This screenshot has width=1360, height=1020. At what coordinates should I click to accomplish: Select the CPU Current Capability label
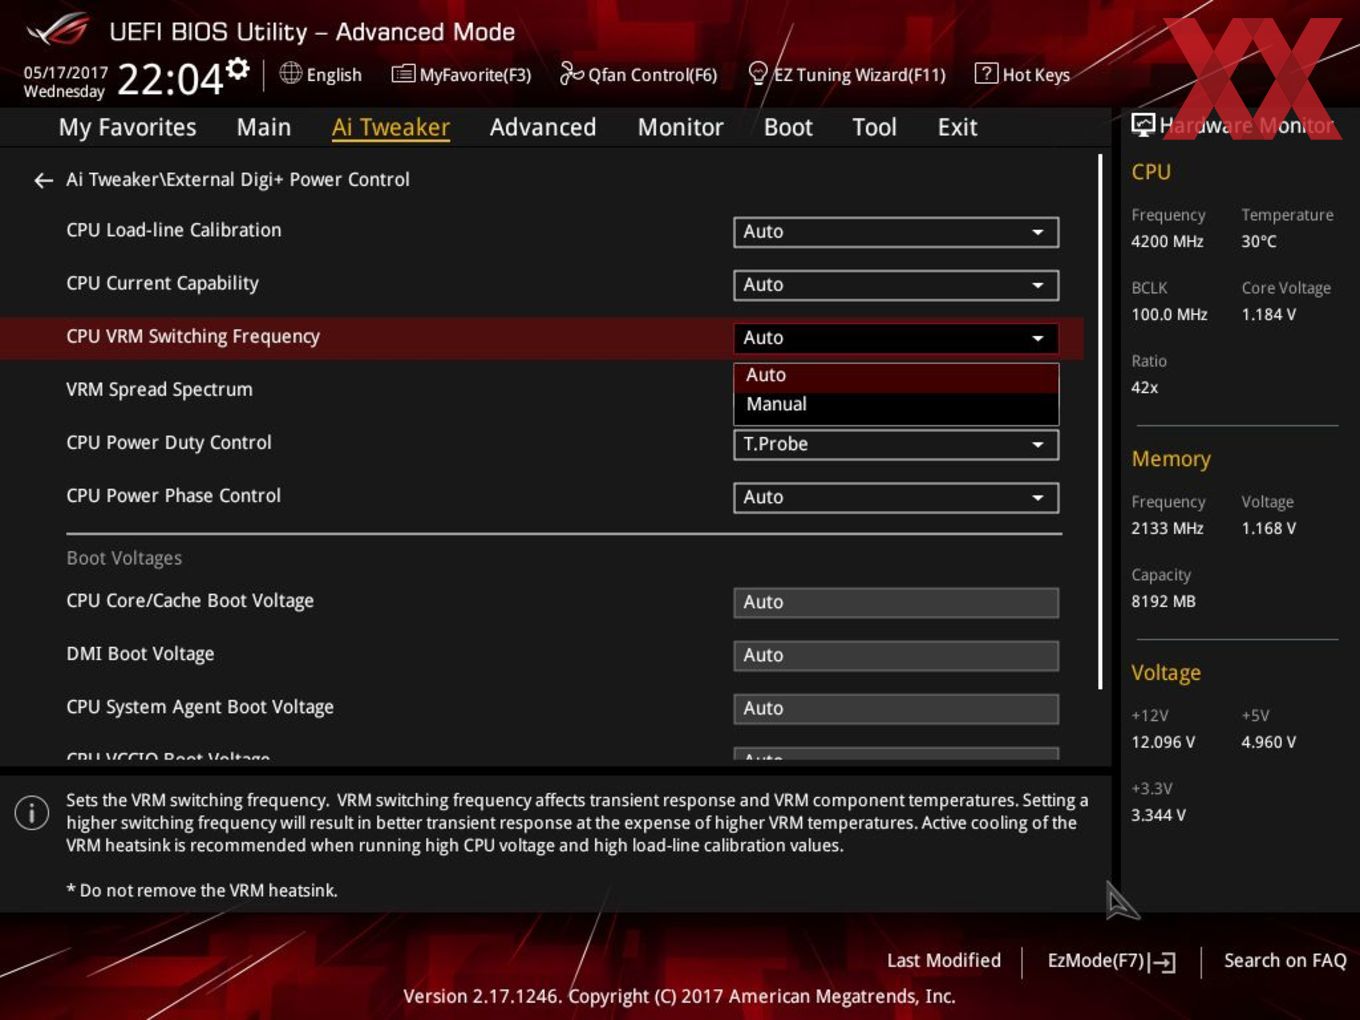click(x=163, y=284)
